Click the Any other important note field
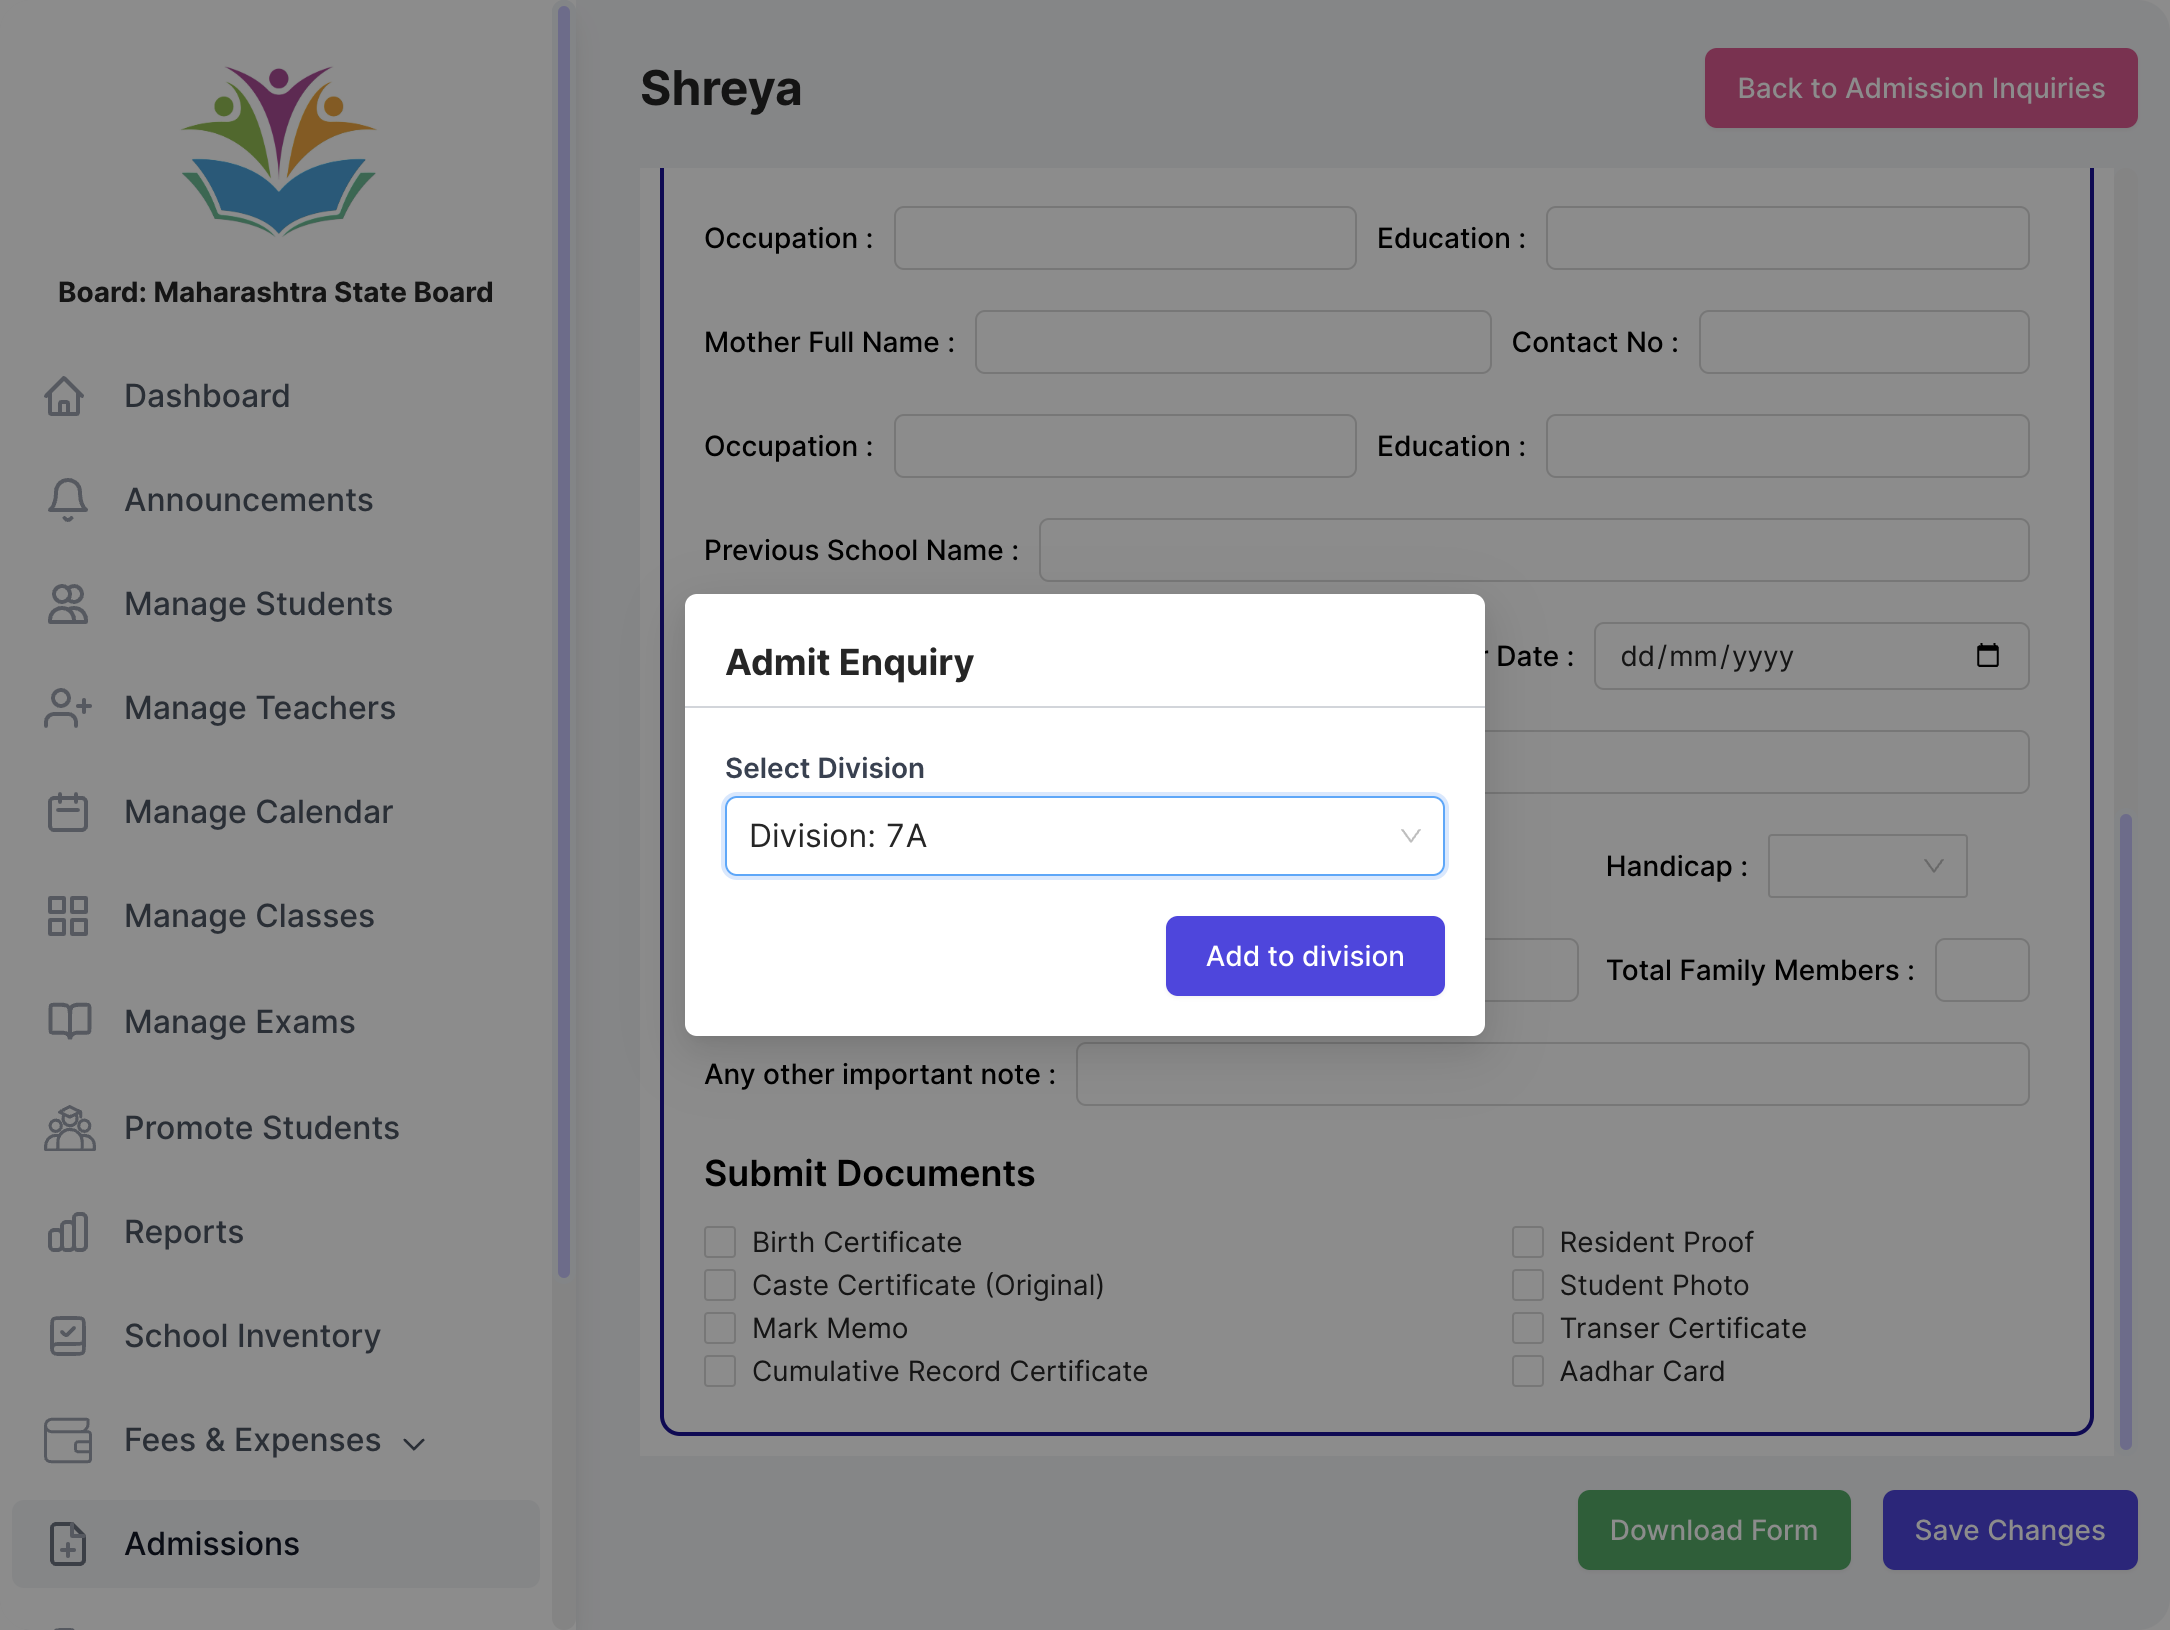 pos(1552,1074)
